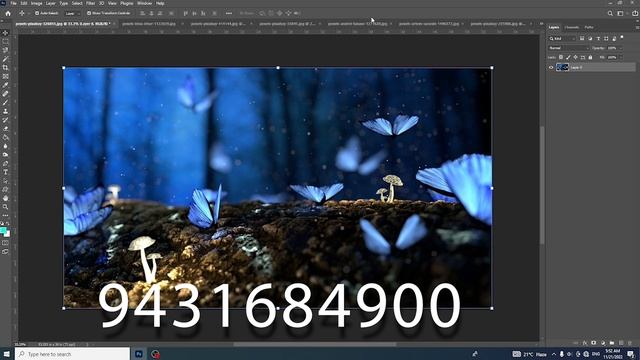Select the Crop tool

[x=5, y=67]
